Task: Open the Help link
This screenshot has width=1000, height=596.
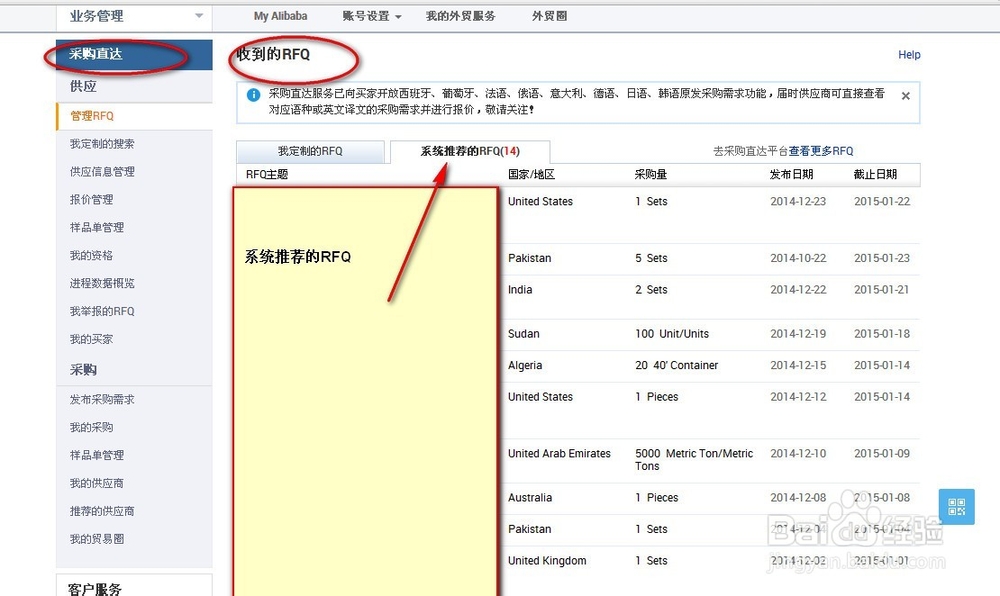Action: (909, 55)
